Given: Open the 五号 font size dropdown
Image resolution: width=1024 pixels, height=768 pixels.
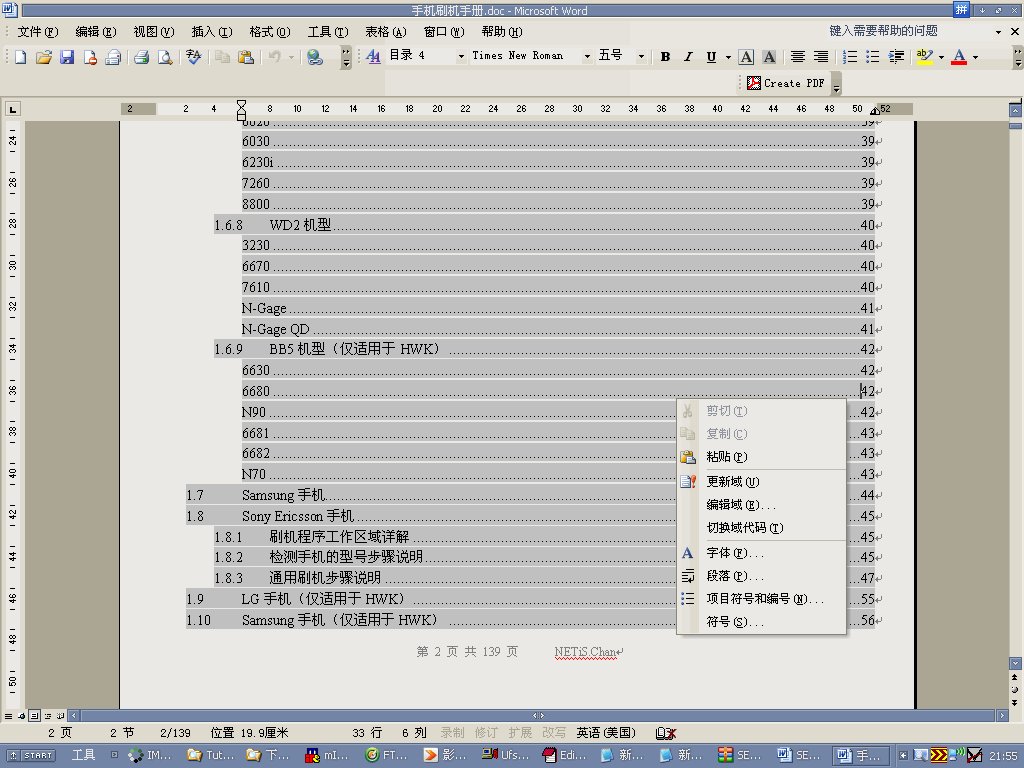Looking at the screenshot, I should pyautogui.click(x=641, y=56).
